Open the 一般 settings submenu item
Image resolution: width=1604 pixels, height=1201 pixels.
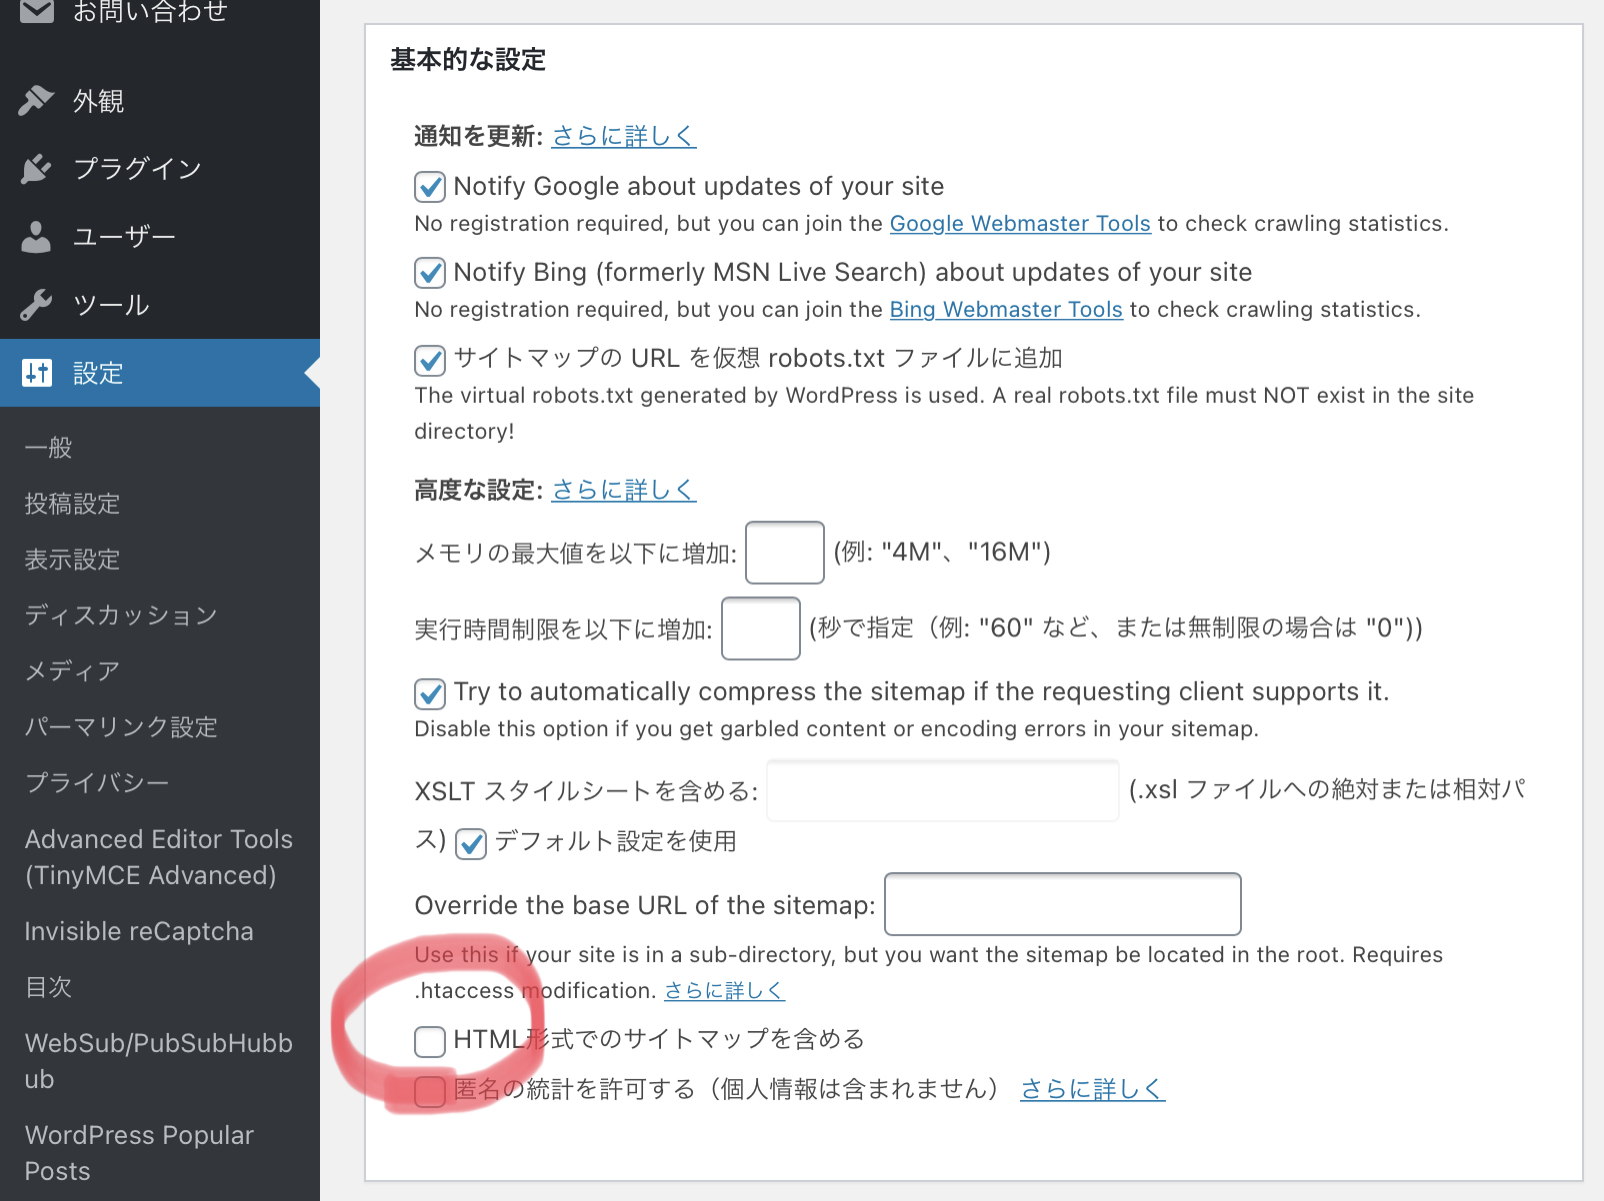pyautogui.click(x=49, y=447)
